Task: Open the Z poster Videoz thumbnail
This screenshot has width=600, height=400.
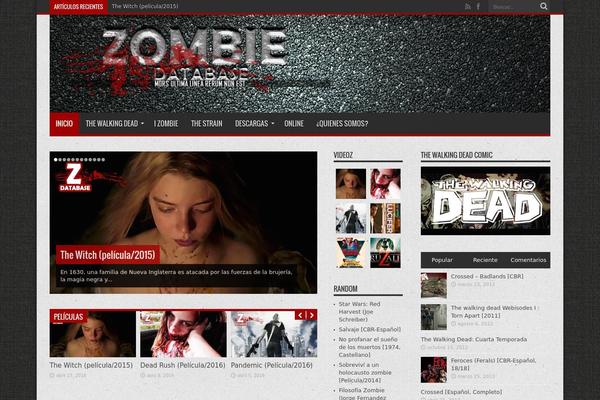Action: tap(385, 253)
